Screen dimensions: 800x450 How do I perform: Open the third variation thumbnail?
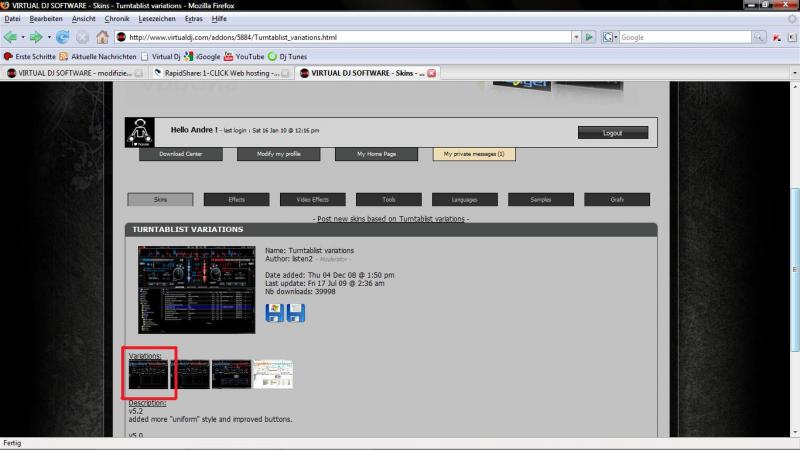point(232,374)
